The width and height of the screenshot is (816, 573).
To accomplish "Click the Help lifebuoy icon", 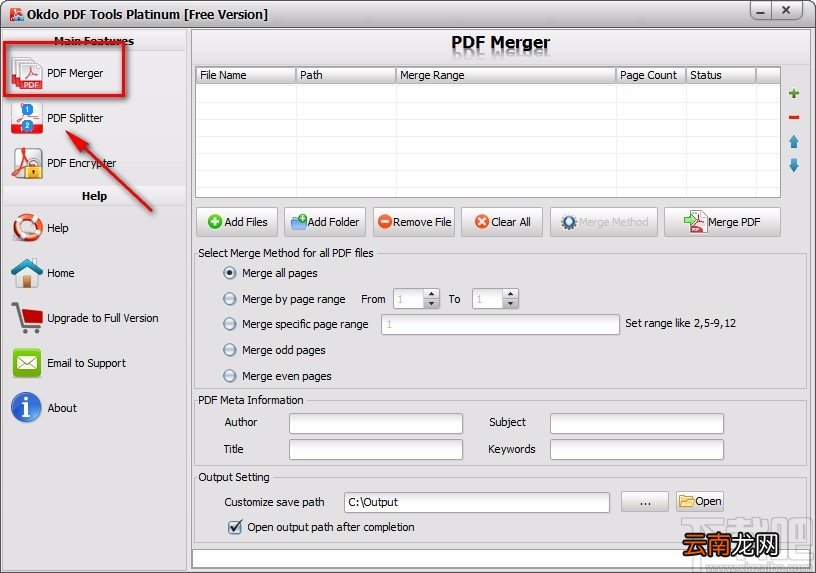I will [27, 228].
